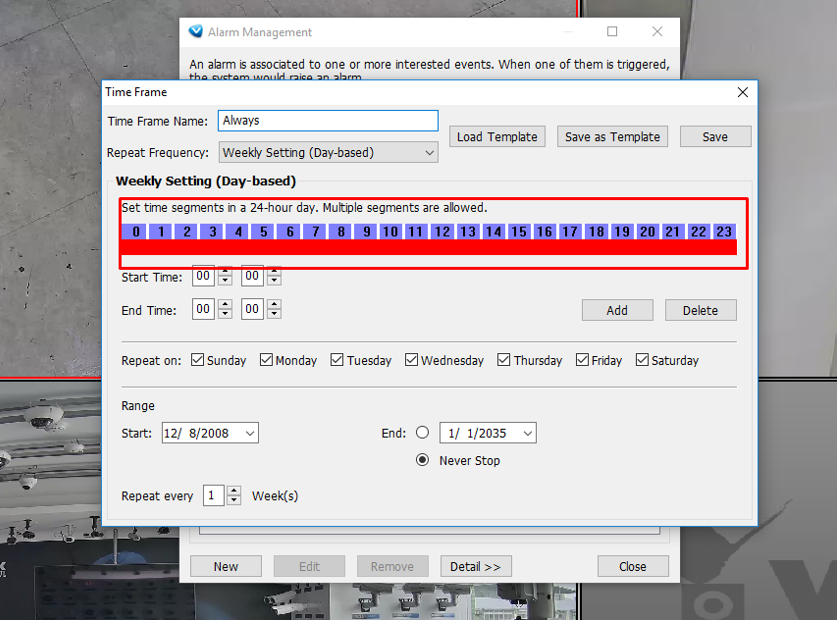Expand the Range Start date picker
This screenshot has height=620, width=837.
click(x=249, y=433)
